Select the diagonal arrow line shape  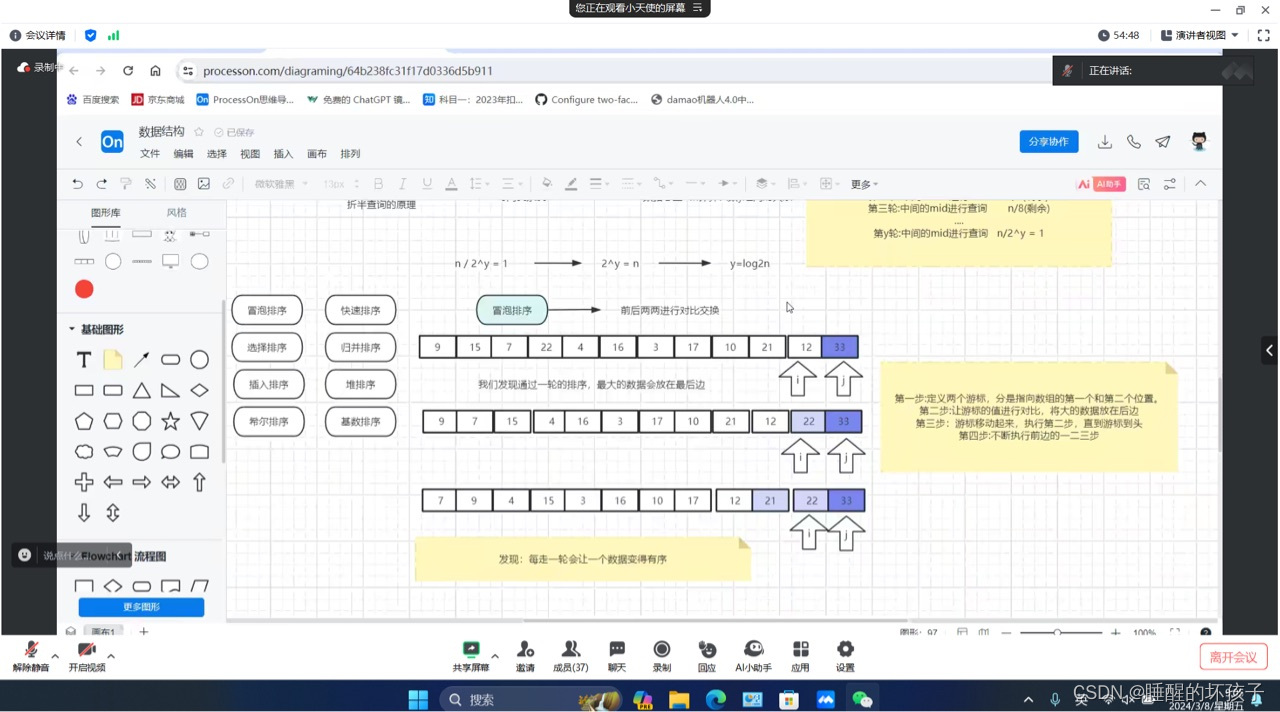(x=142, y=359)
